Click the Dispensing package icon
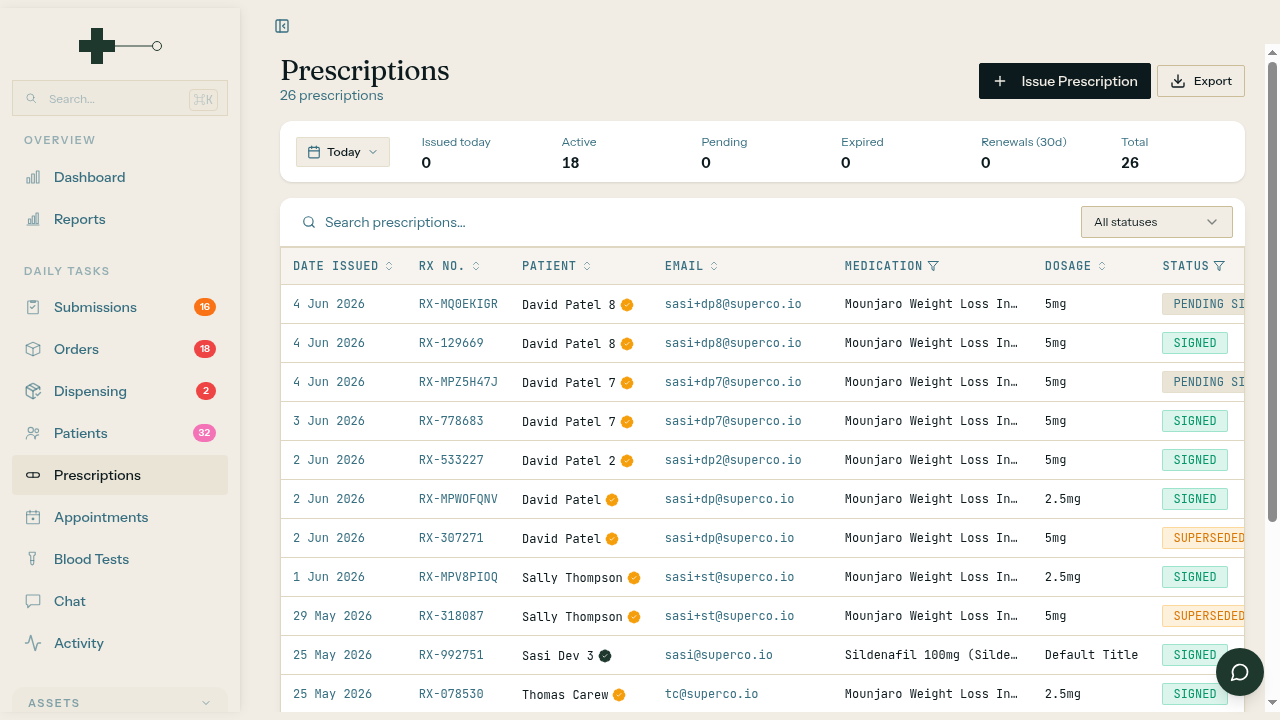Screen dimensions: 1280x720 (x=33, y=391)
